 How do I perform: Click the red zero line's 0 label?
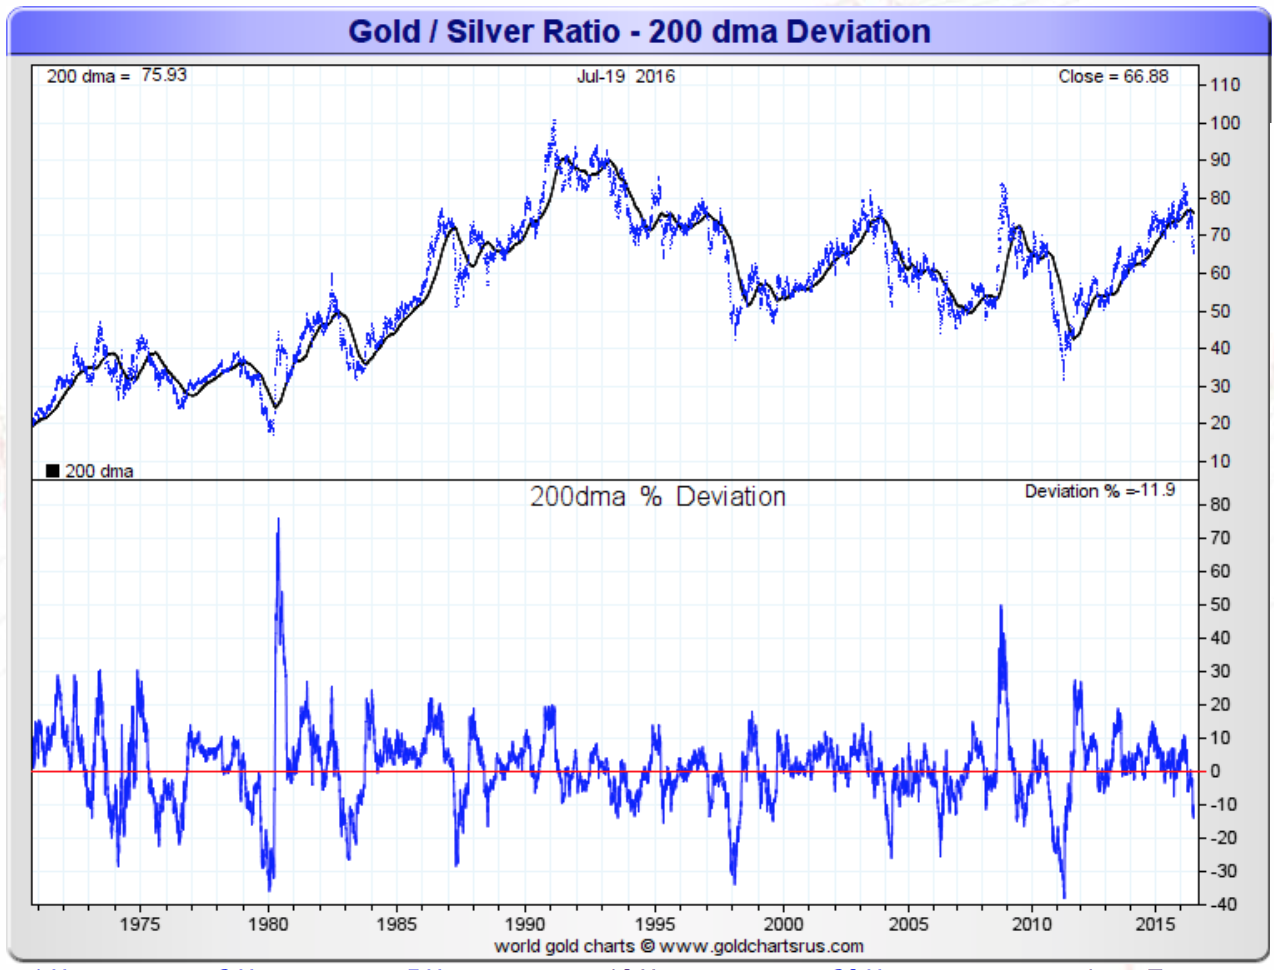click(1216, 771)
